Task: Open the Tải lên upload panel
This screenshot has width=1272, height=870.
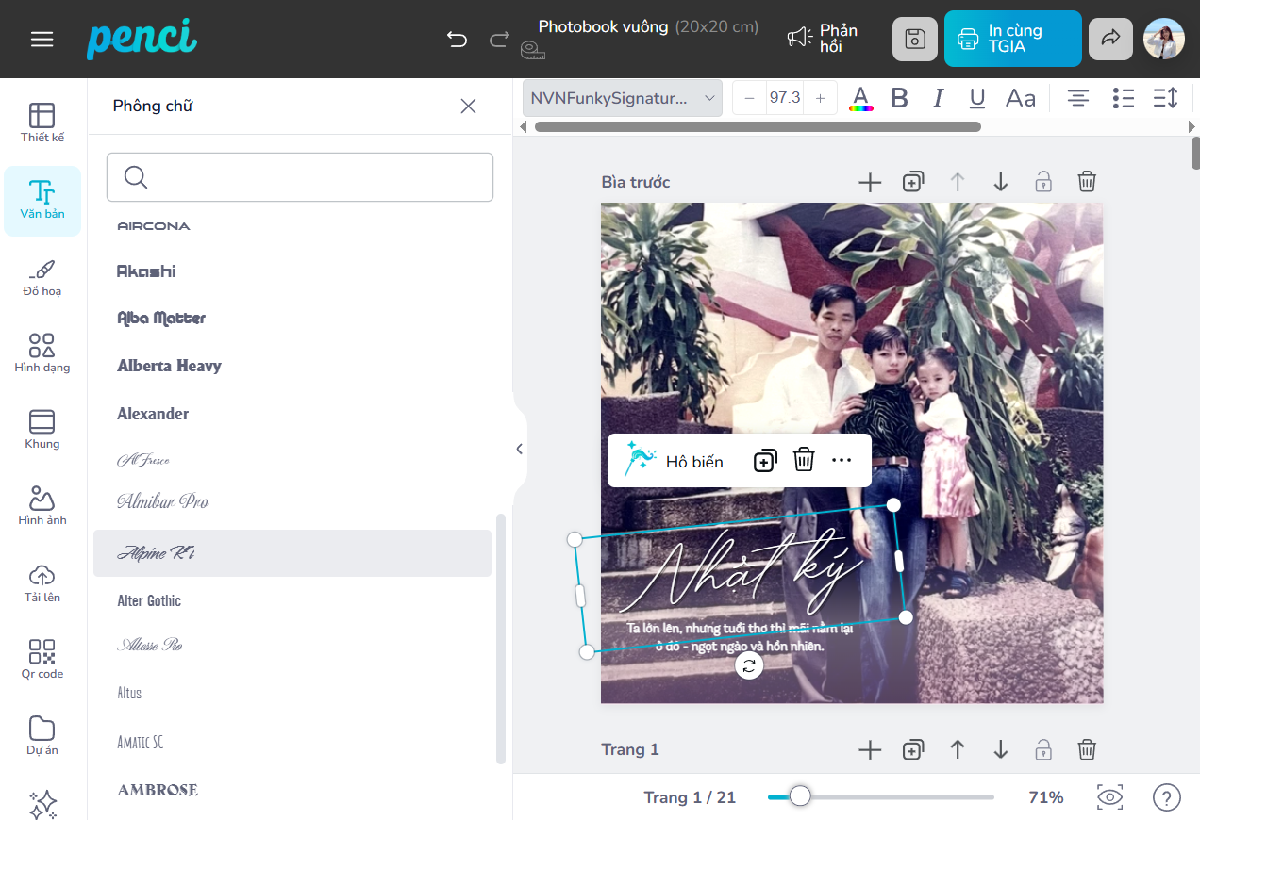Action: point(42,583)
